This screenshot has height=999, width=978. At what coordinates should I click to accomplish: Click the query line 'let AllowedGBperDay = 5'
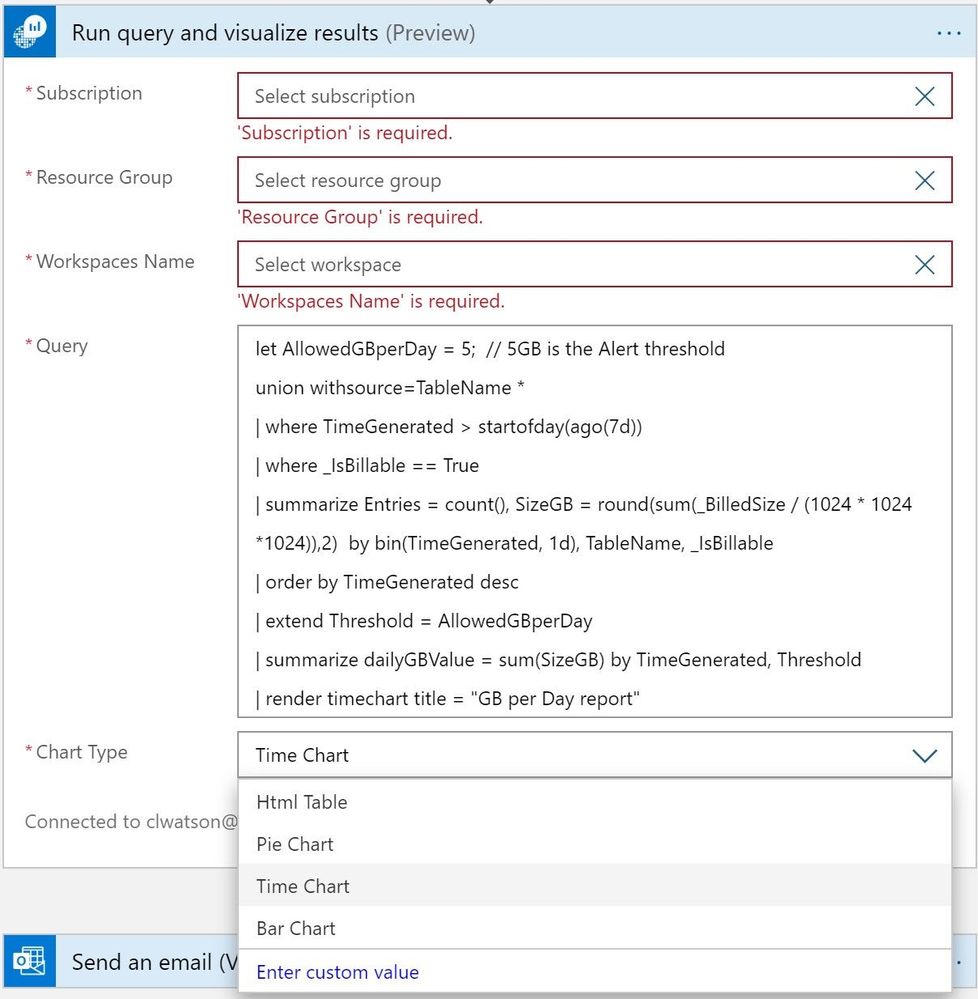coord(490,349)
